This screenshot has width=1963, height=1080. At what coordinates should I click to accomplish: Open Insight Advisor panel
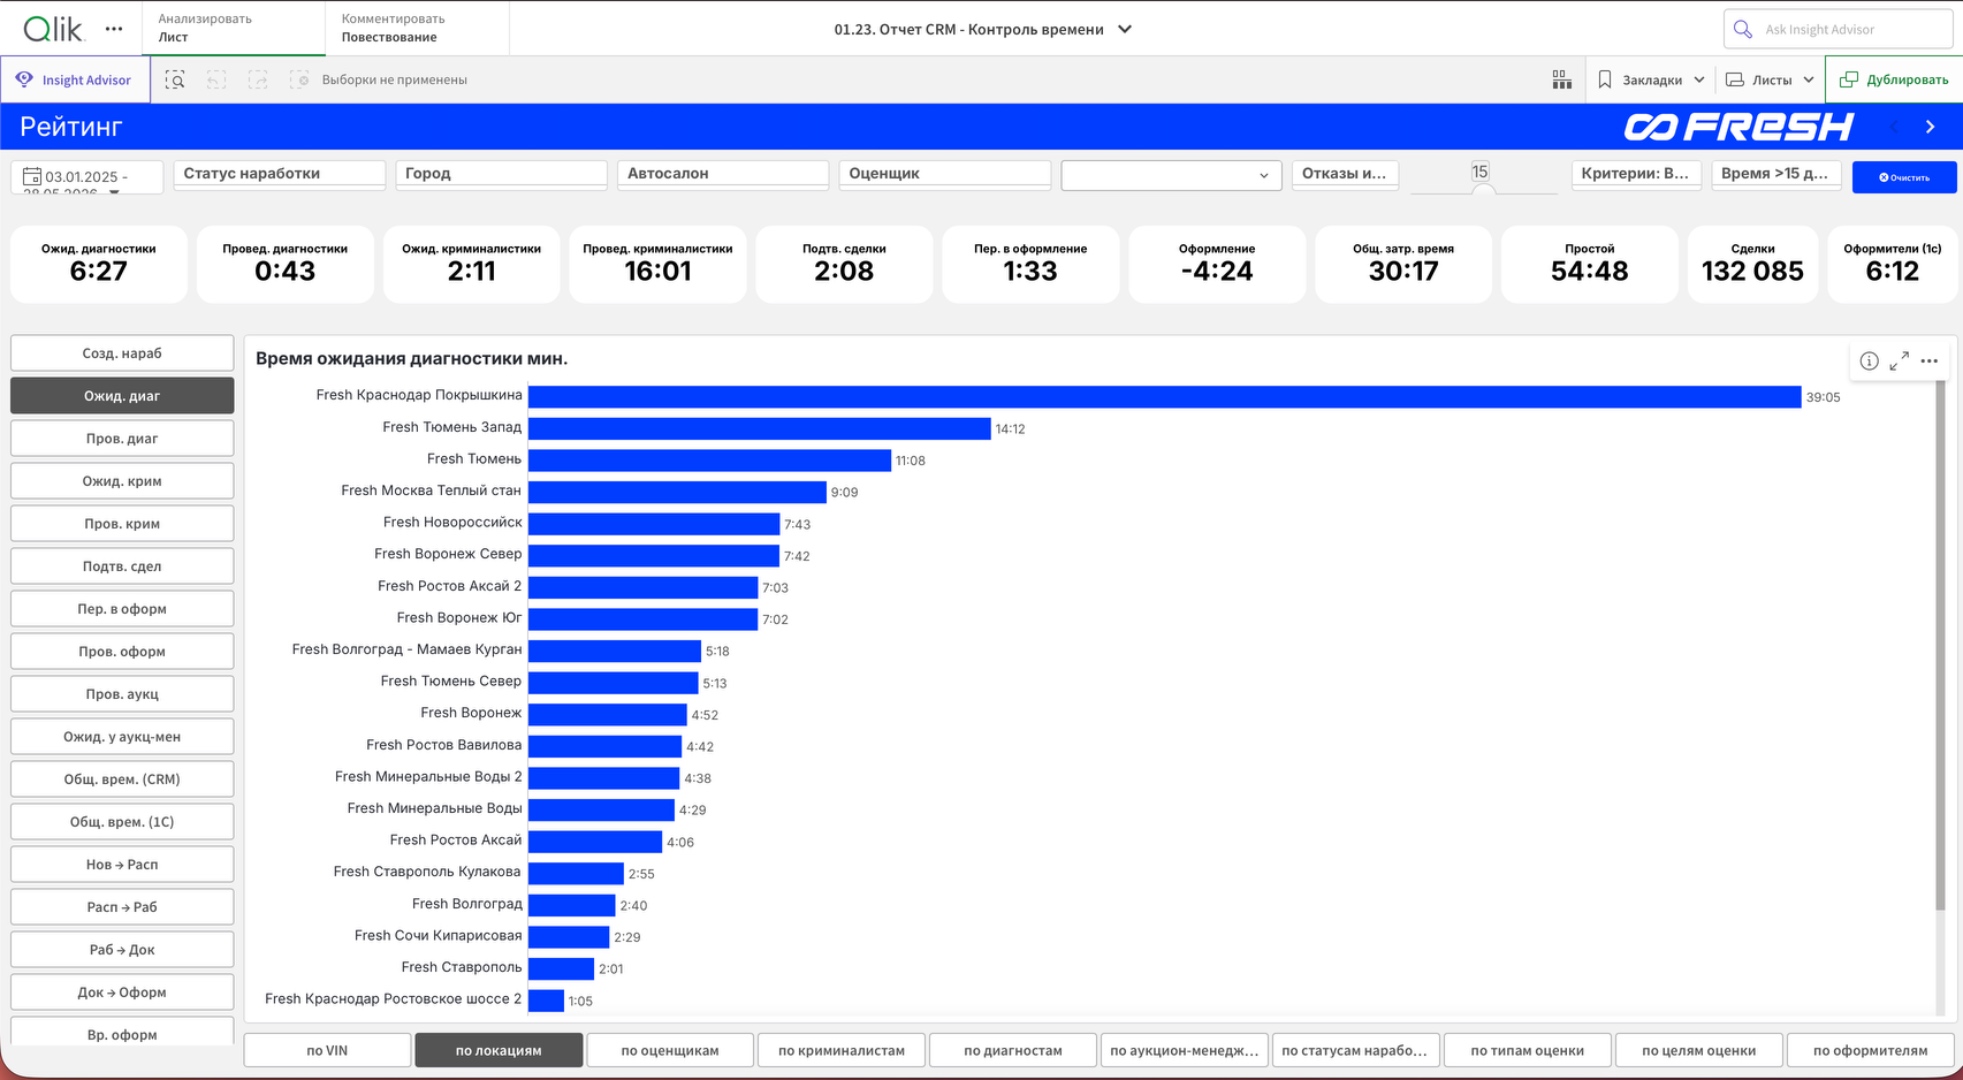[x=76, y=80]
